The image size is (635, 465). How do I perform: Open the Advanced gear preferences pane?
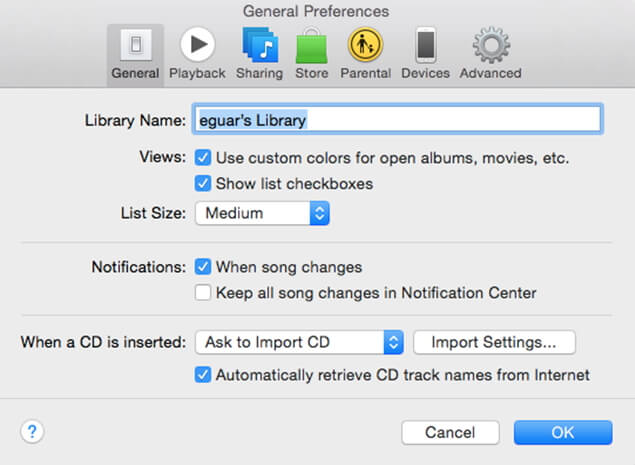tap(490, 53)
